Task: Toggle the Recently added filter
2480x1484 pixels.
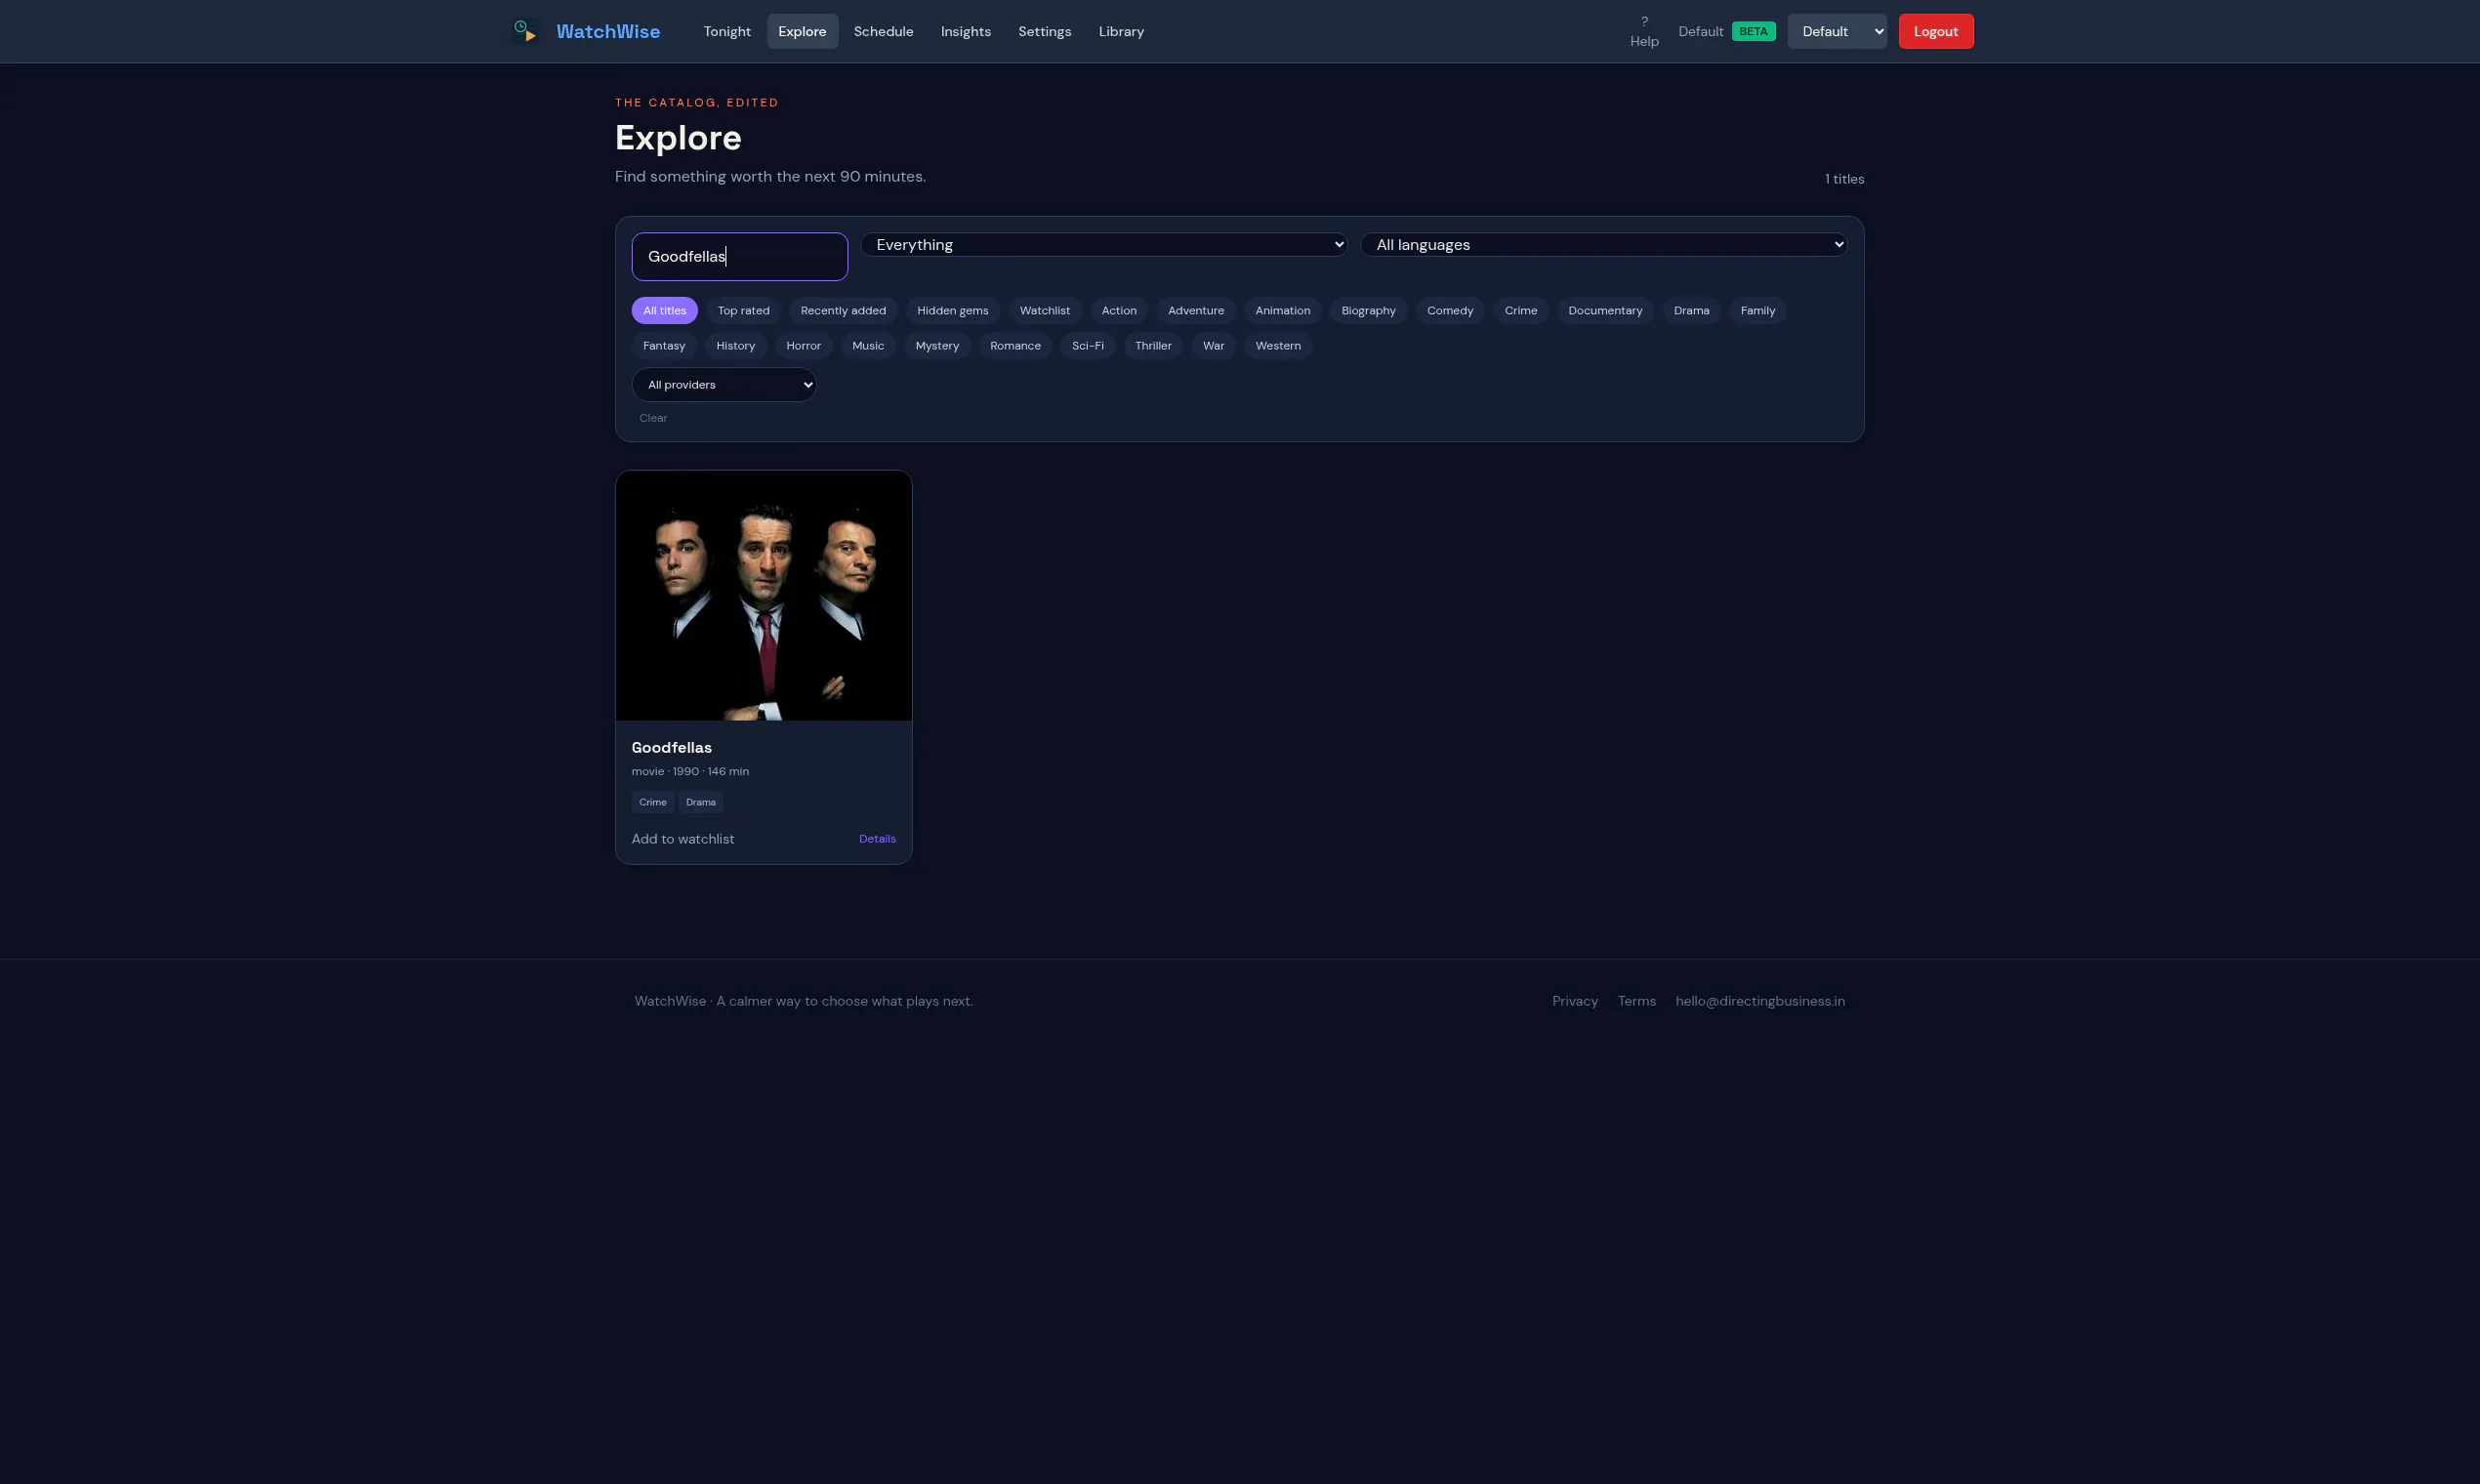Action: coord(843,310)
